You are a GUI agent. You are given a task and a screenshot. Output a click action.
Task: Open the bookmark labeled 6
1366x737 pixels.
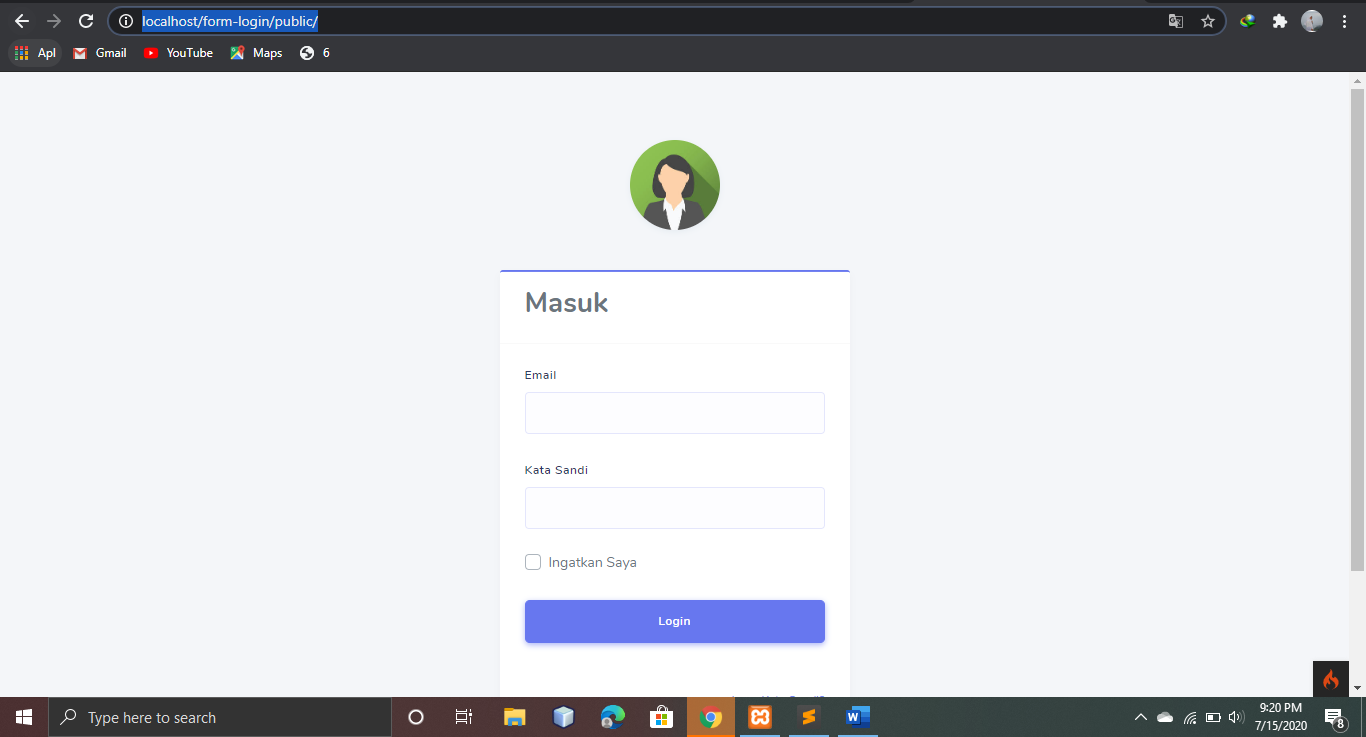click(314, 53)
